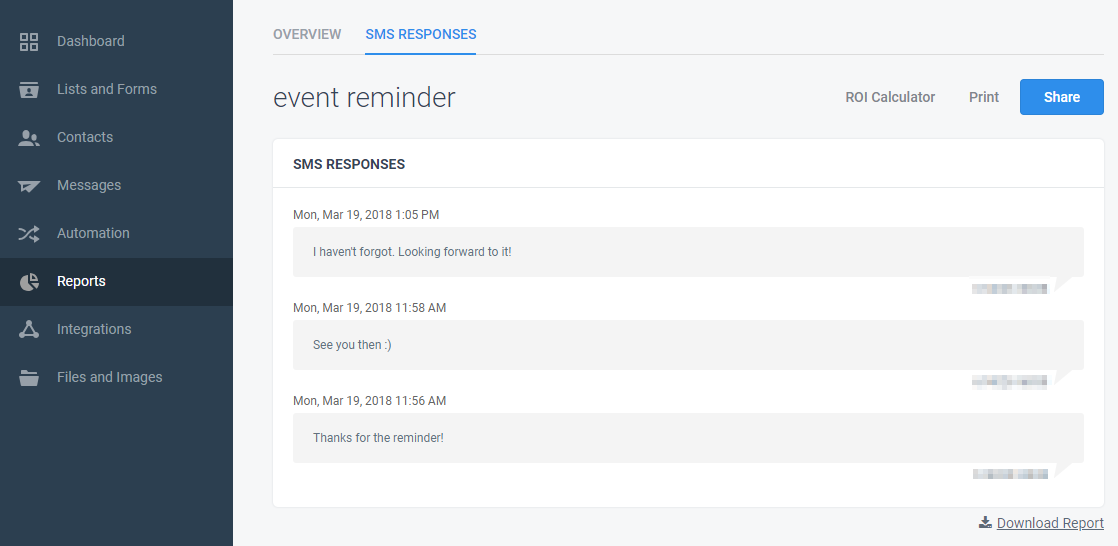1118x546 pixels.
Task: Click the Reports pie chart icon
Action: pos(29,282)
